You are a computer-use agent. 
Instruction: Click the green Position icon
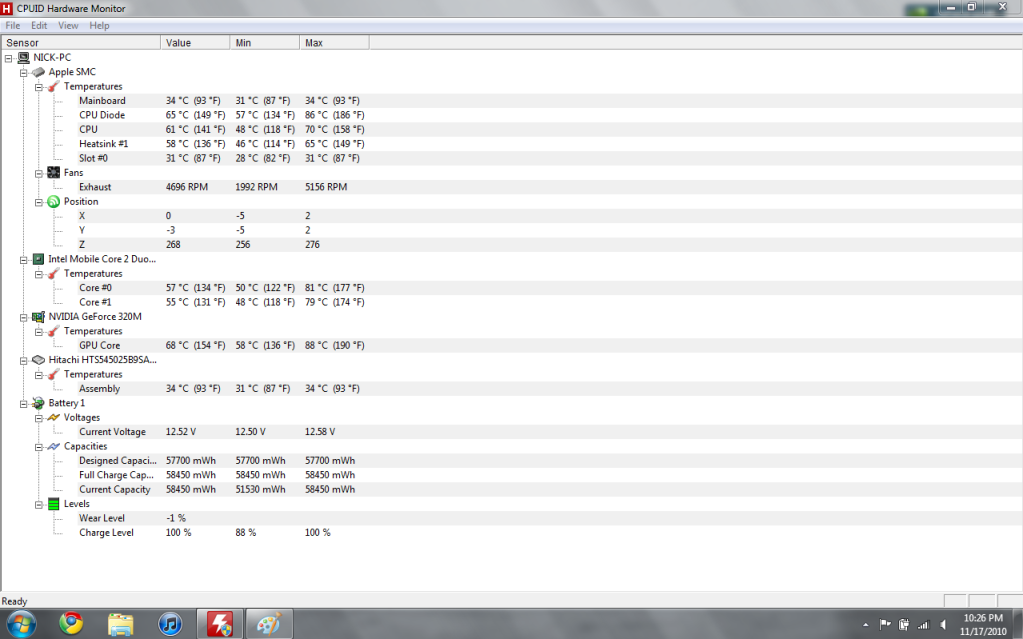53,201
